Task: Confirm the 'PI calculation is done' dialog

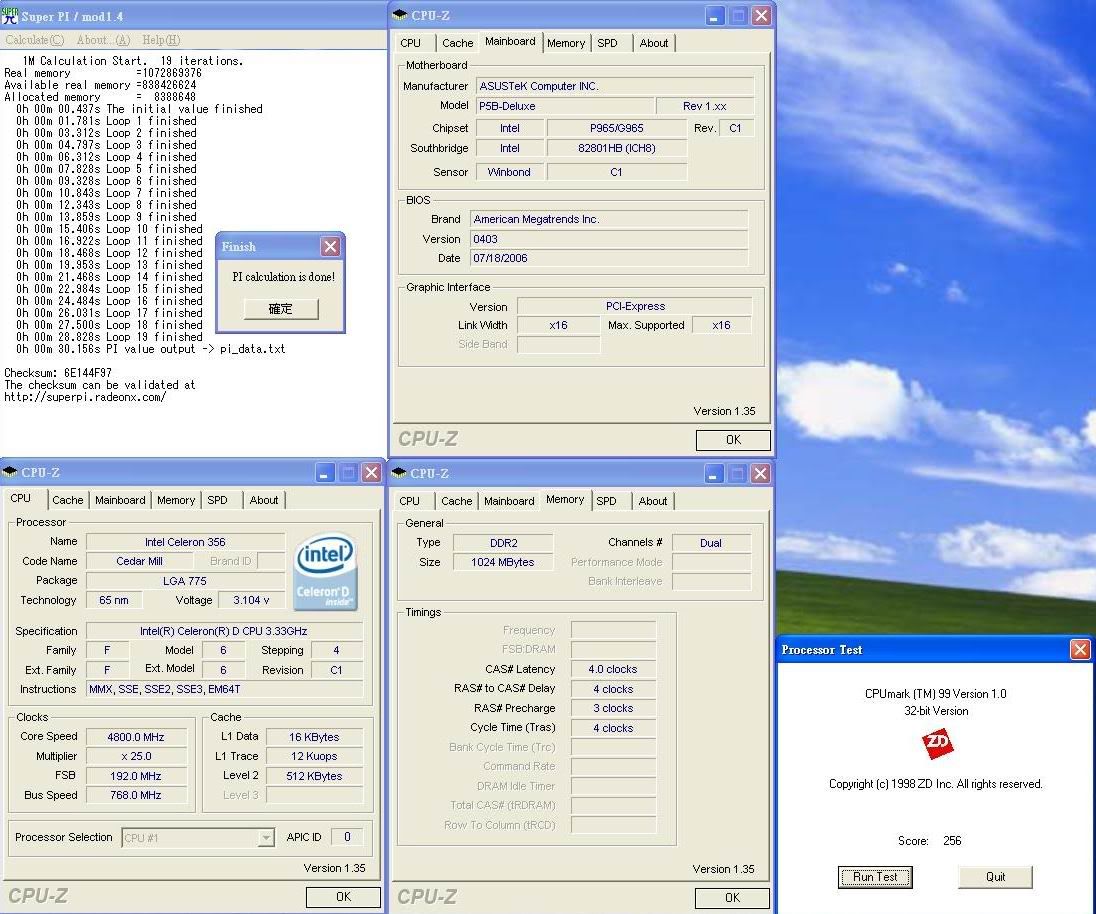Action: pos(281,309)
